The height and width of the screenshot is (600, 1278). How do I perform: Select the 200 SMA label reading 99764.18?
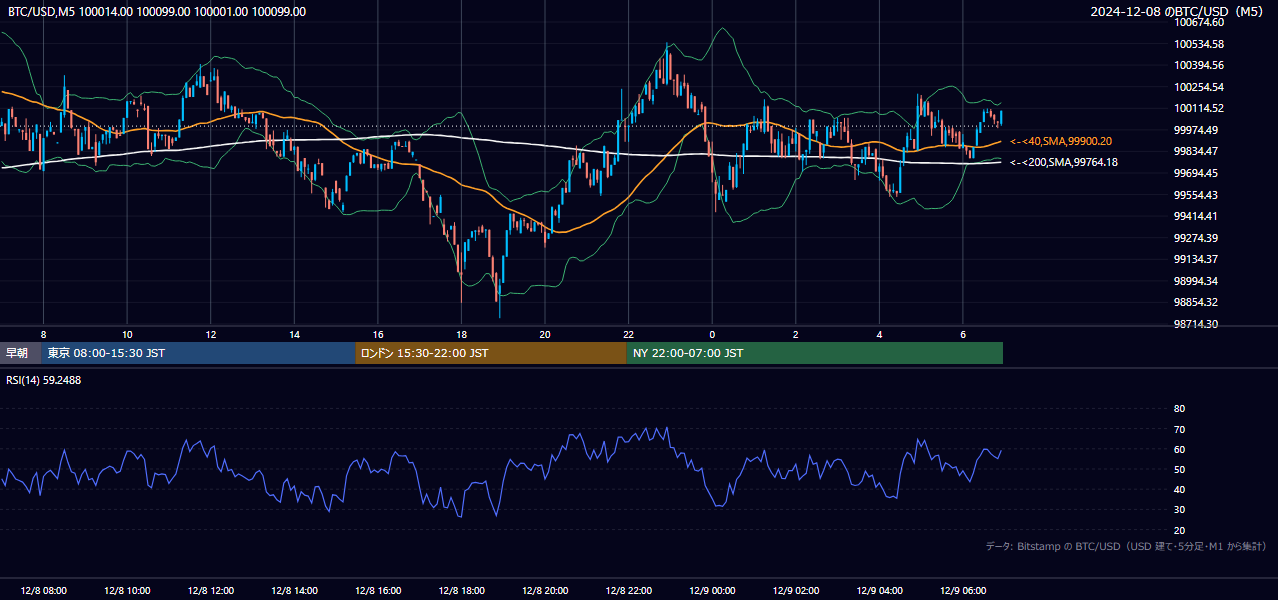point(1064,162)
